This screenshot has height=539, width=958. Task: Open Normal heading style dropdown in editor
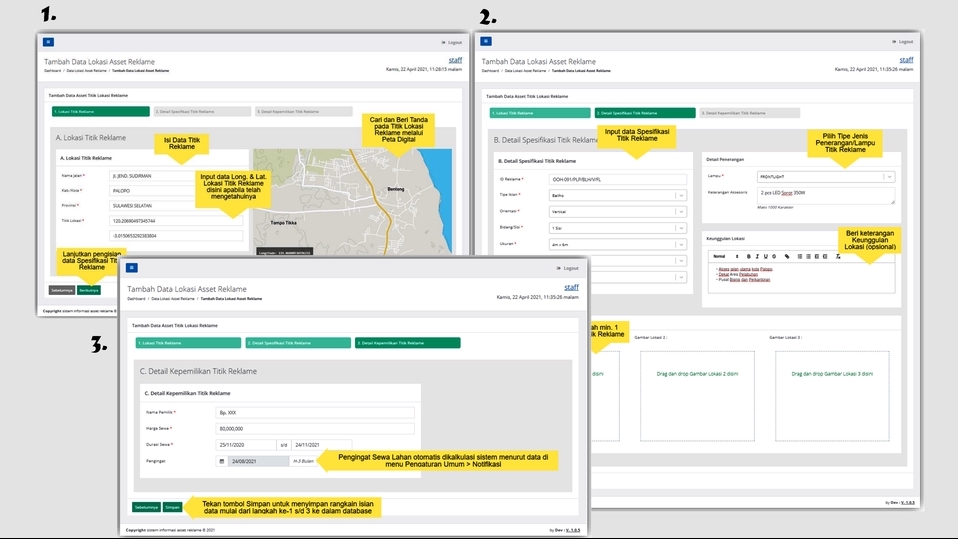point(725,257)
